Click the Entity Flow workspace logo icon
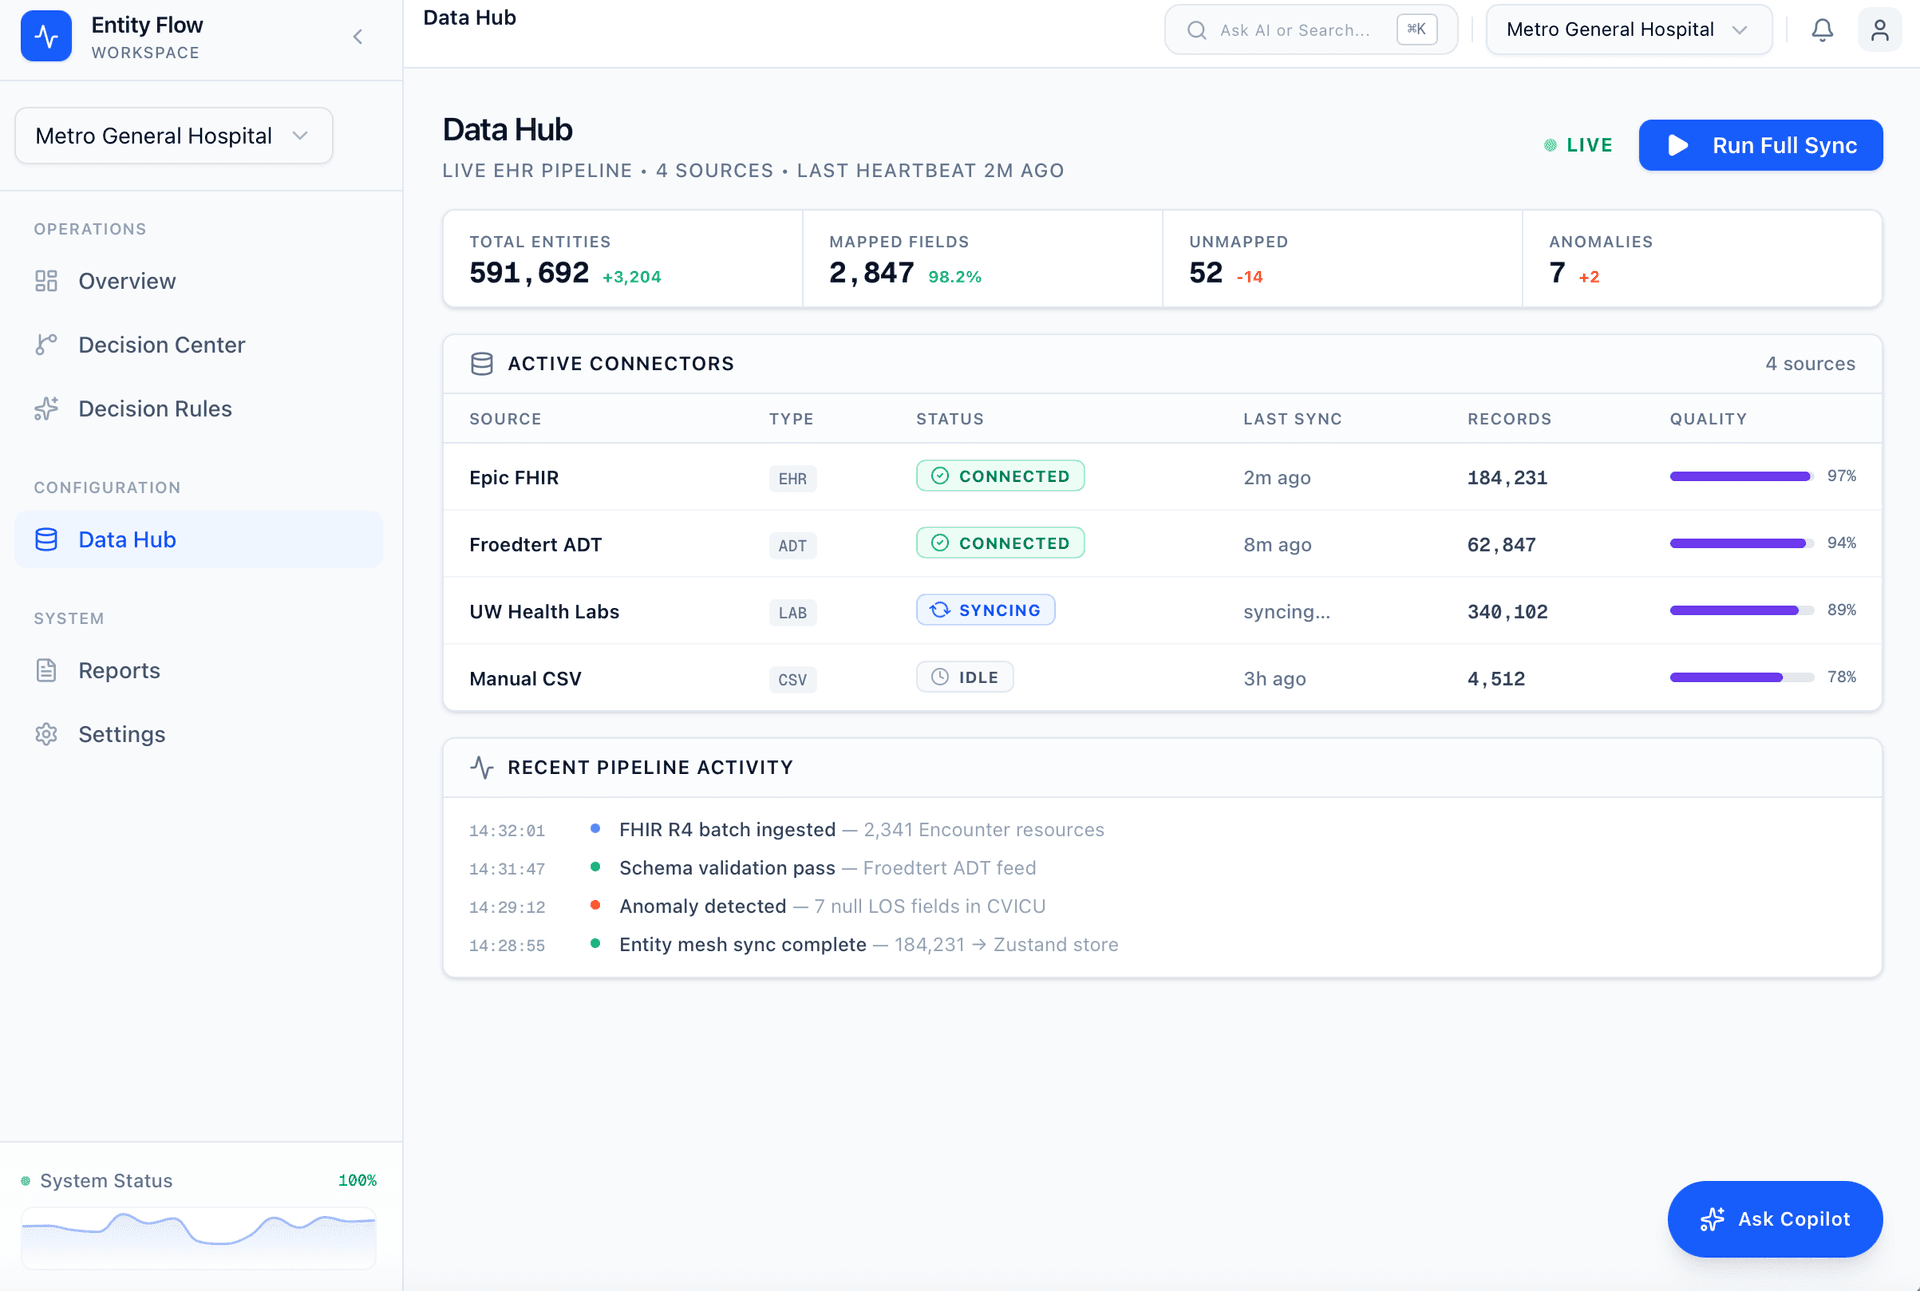 tap(46, 36)
